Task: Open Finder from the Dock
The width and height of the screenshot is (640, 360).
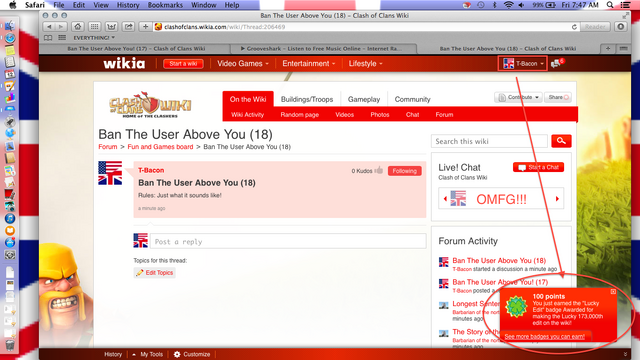Action: coord(10,26)
